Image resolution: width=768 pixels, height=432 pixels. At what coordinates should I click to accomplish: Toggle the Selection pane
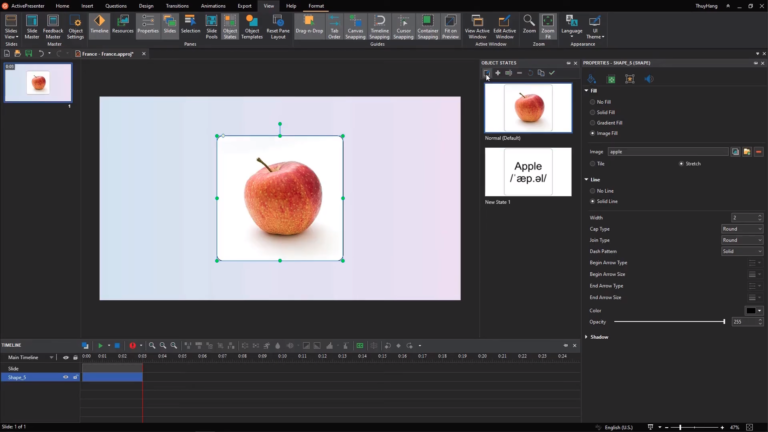pyautogui.click(x=191, y=26)
